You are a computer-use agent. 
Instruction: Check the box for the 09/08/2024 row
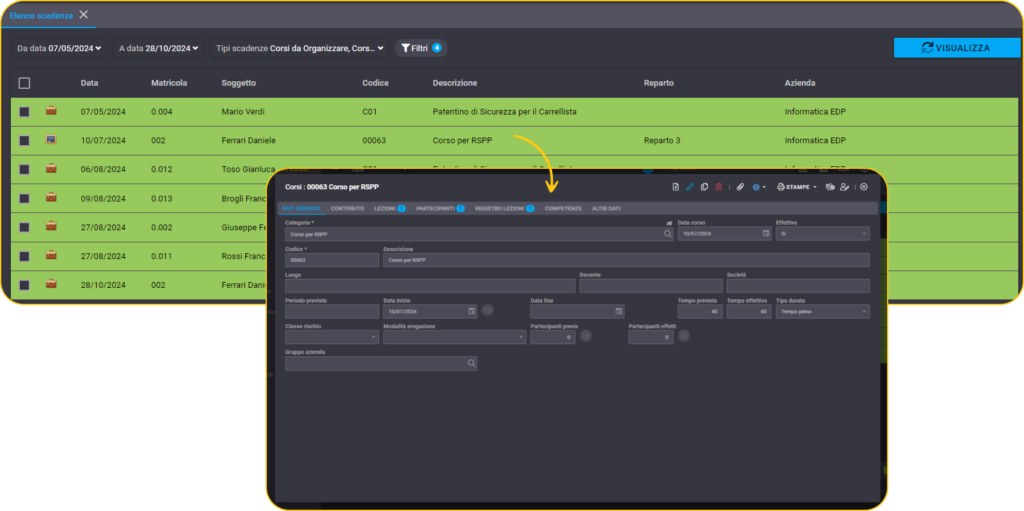[x=24, y=198]
